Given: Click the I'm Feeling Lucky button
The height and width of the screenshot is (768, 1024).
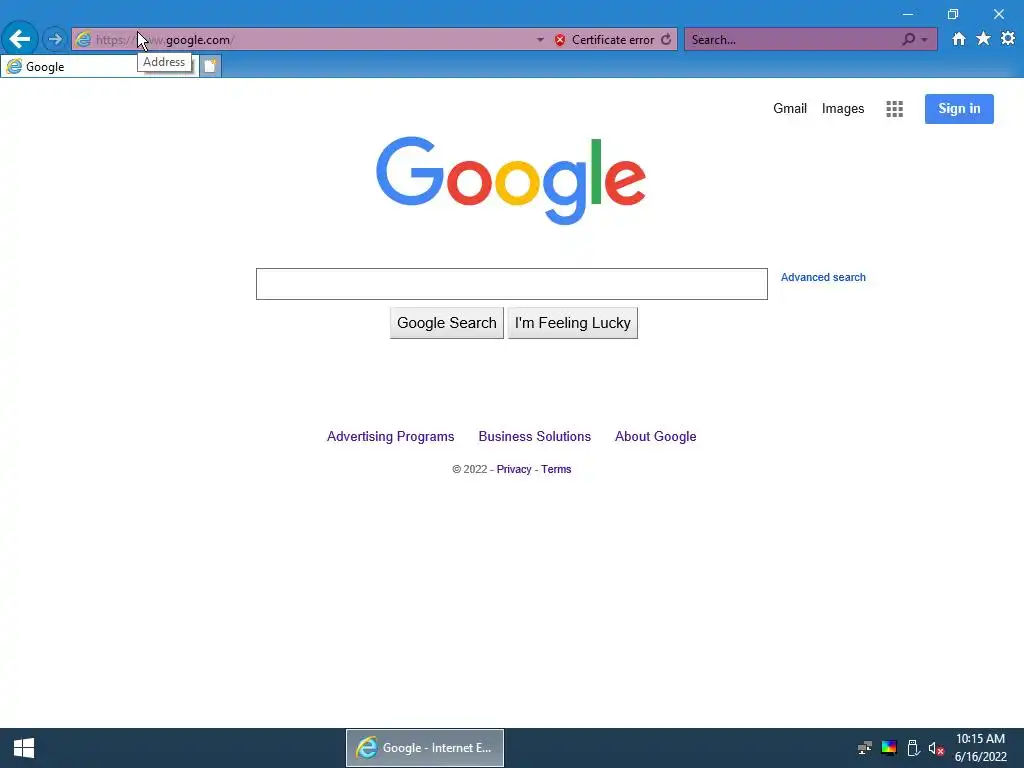Looking at the screenshot, I should point(573,323).
